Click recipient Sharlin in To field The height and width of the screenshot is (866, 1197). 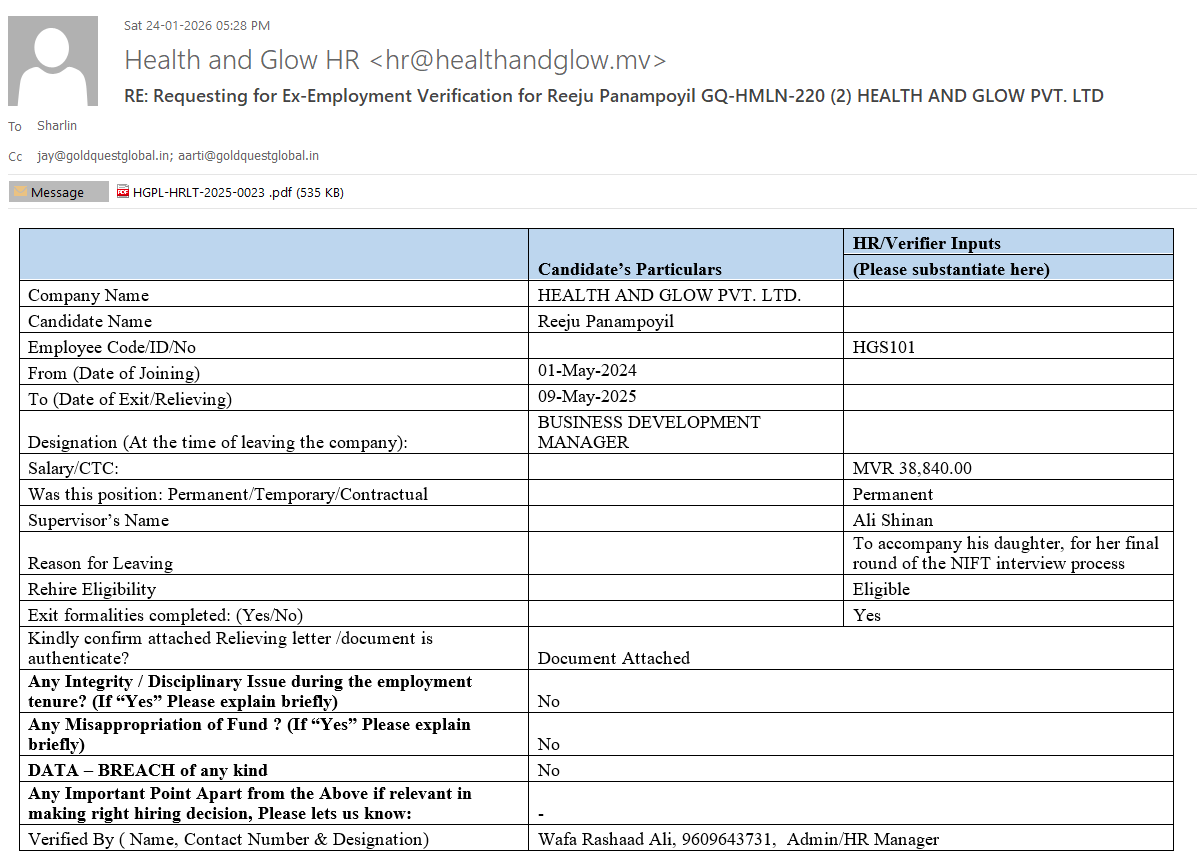click(x=57, y=125)
